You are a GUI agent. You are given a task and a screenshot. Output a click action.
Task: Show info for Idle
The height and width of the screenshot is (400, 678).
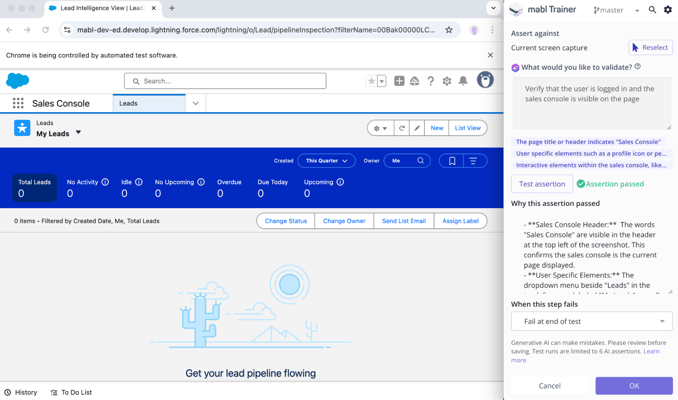click(139, 182)
